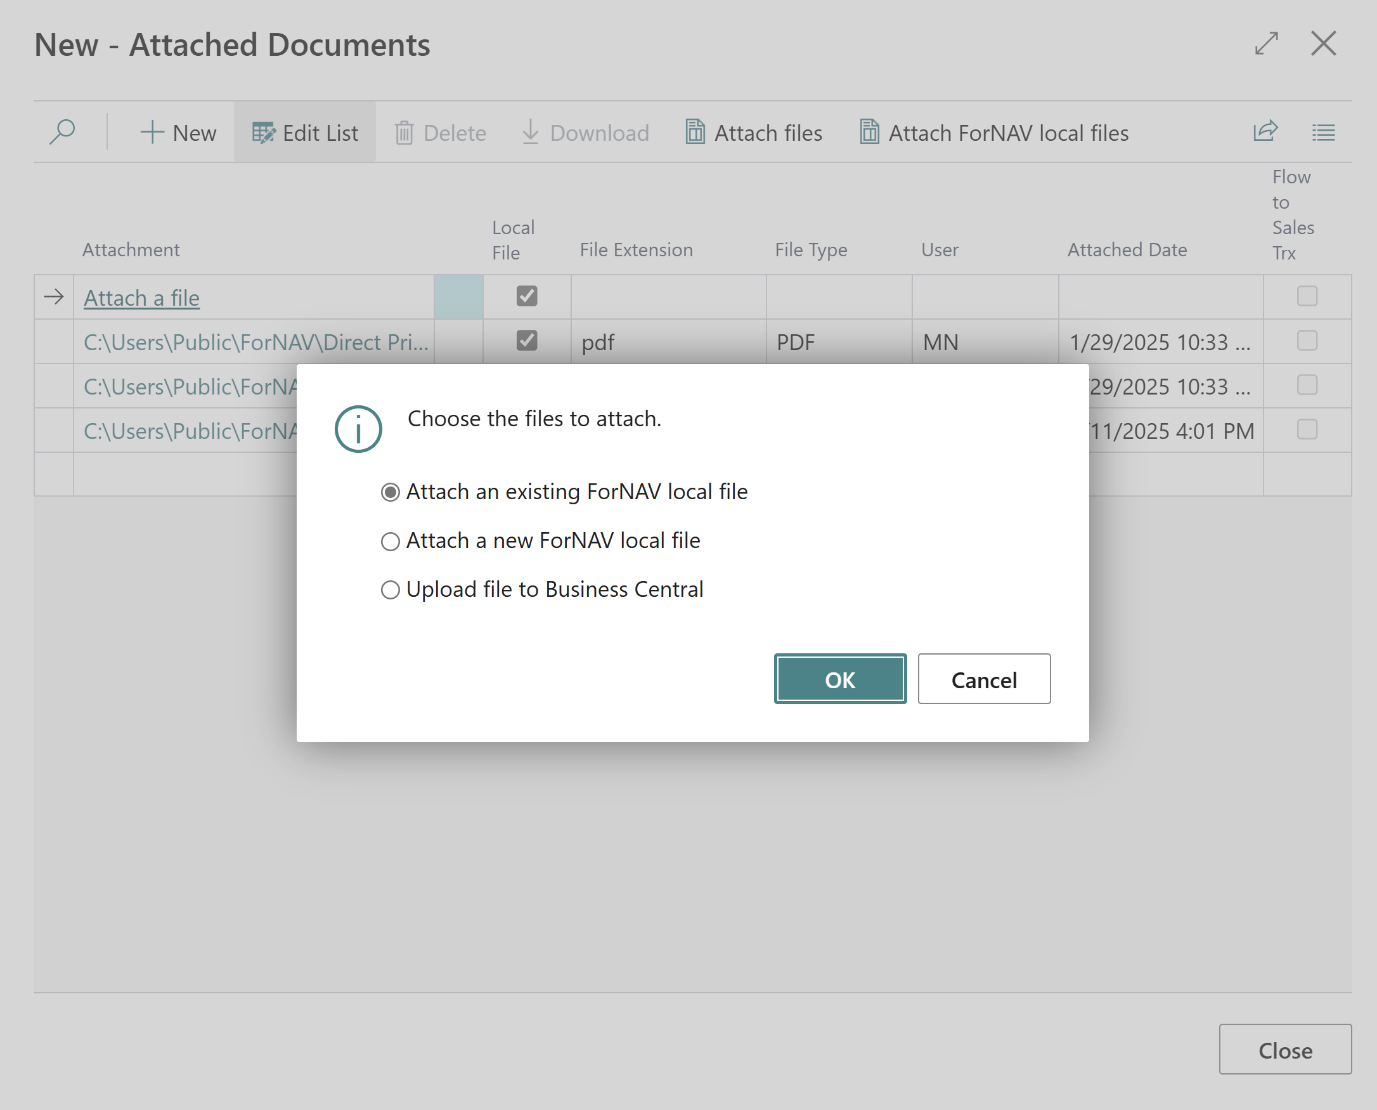Click the 11/2025 4:01 PM date cell
Viewport: 1377px width, 1110px height.
click(1176, 431)
